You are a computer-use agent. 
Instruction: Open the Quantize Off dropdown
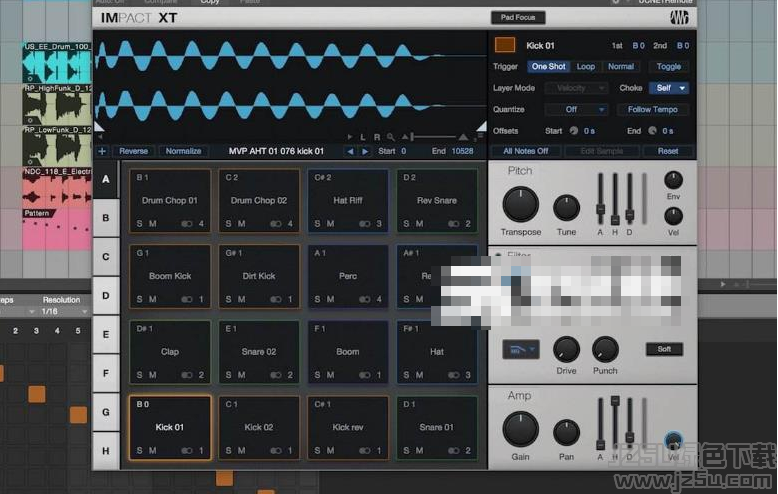[x=577, y=109]
